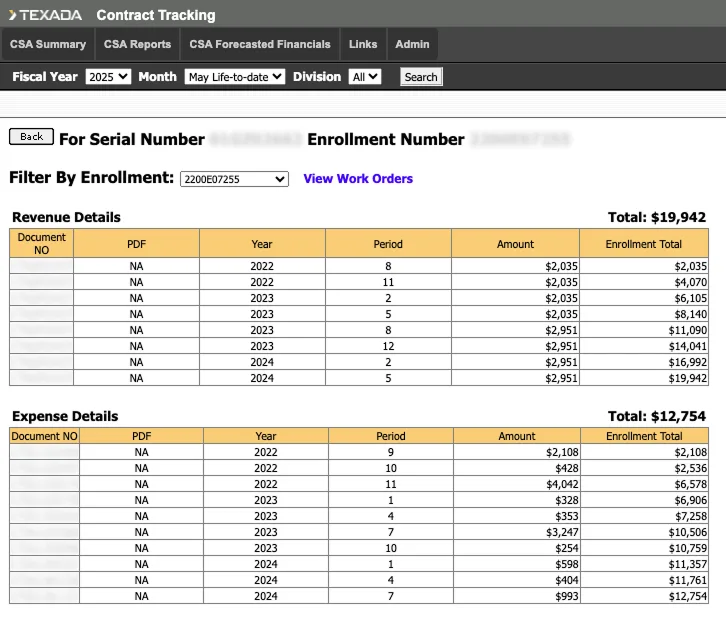Open Filter By Enrollment dropdown

tap(234, 179)
